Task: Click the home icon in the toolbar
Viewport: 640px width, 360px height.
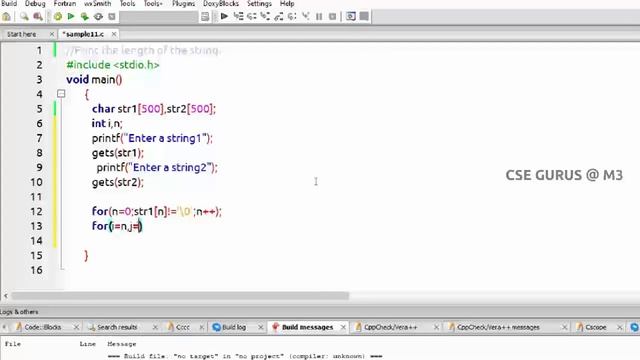Action: pos(6,17)
